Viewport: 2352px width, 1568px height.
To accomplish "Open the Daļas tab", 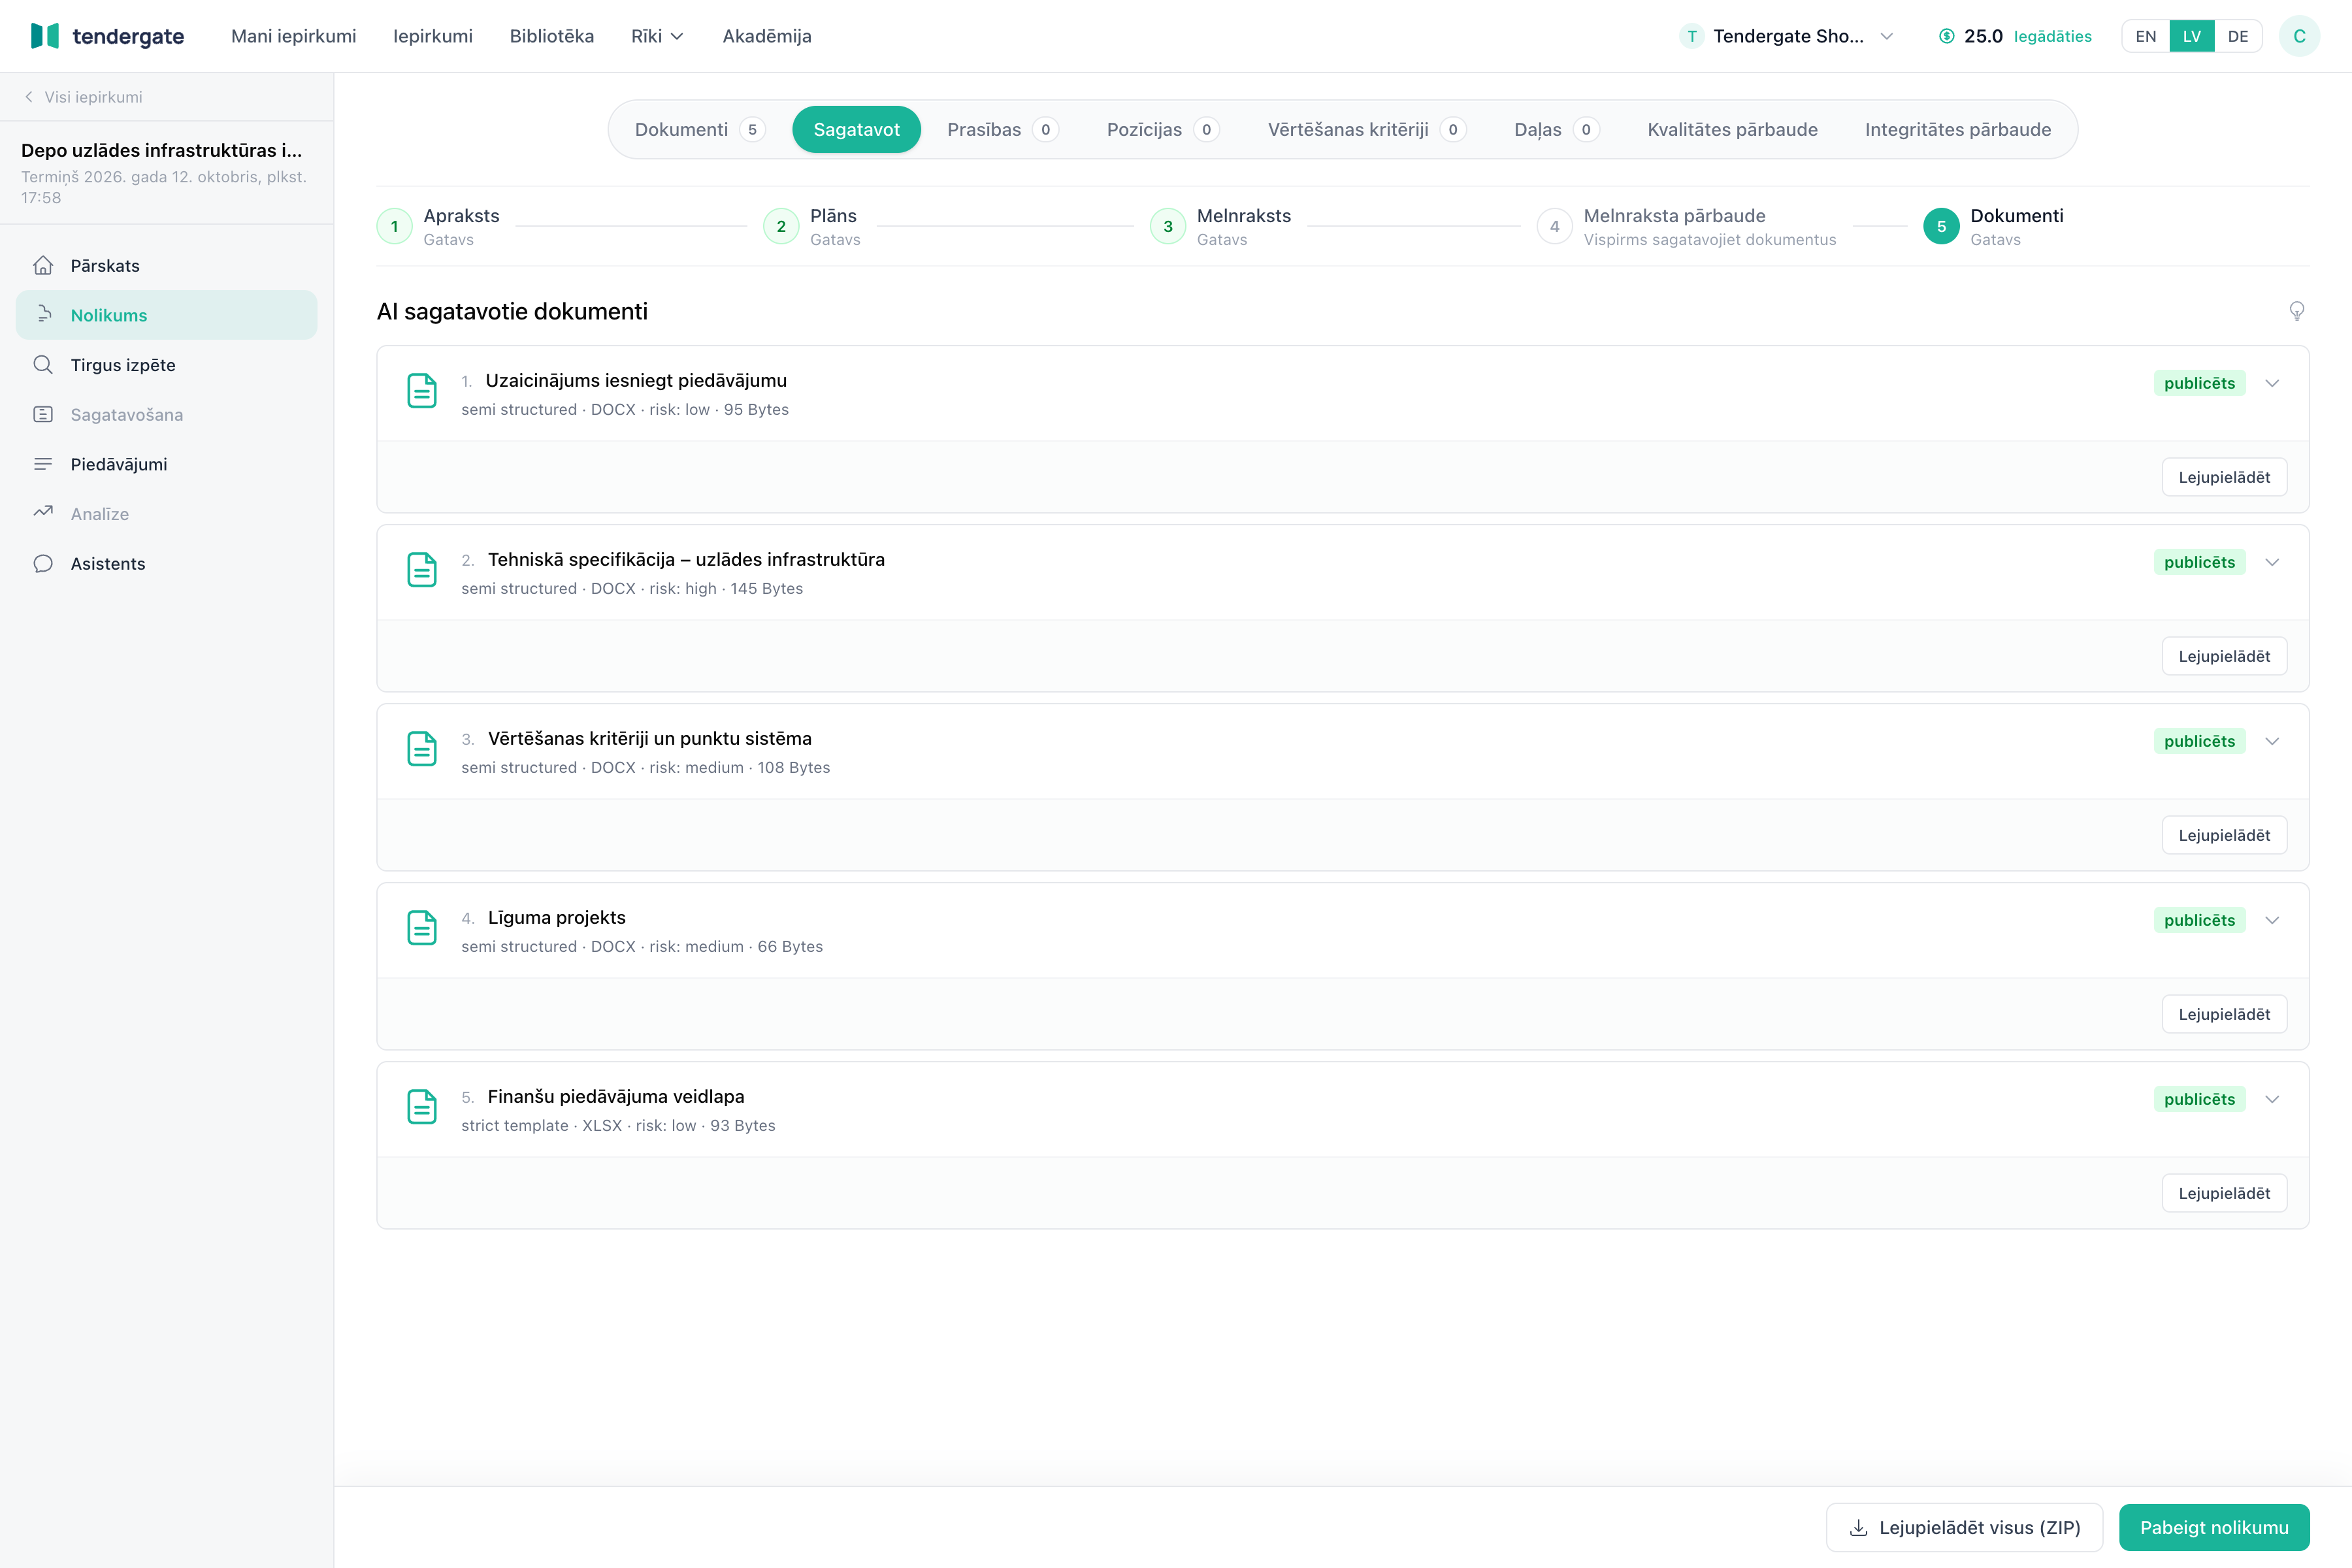I will coord(1557,129).
